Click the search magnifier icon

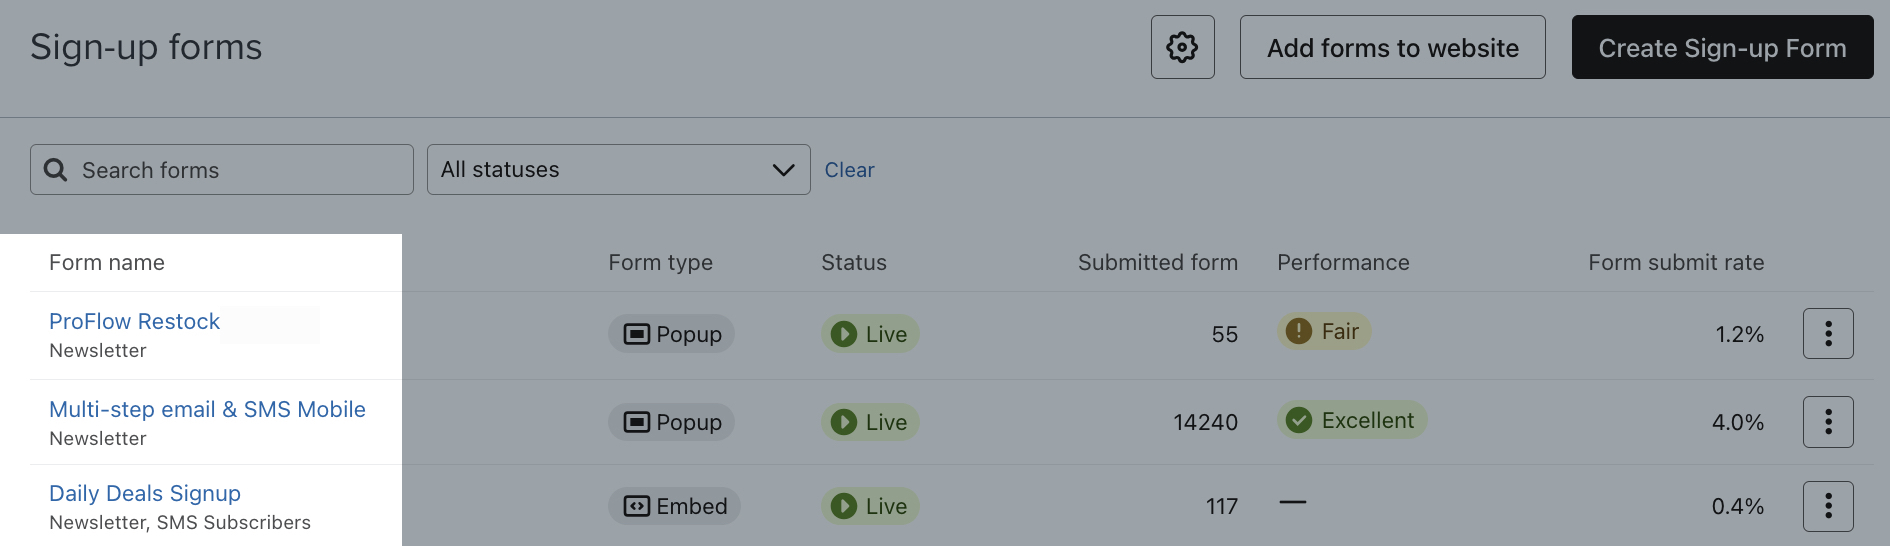click(x=56, y=170)
